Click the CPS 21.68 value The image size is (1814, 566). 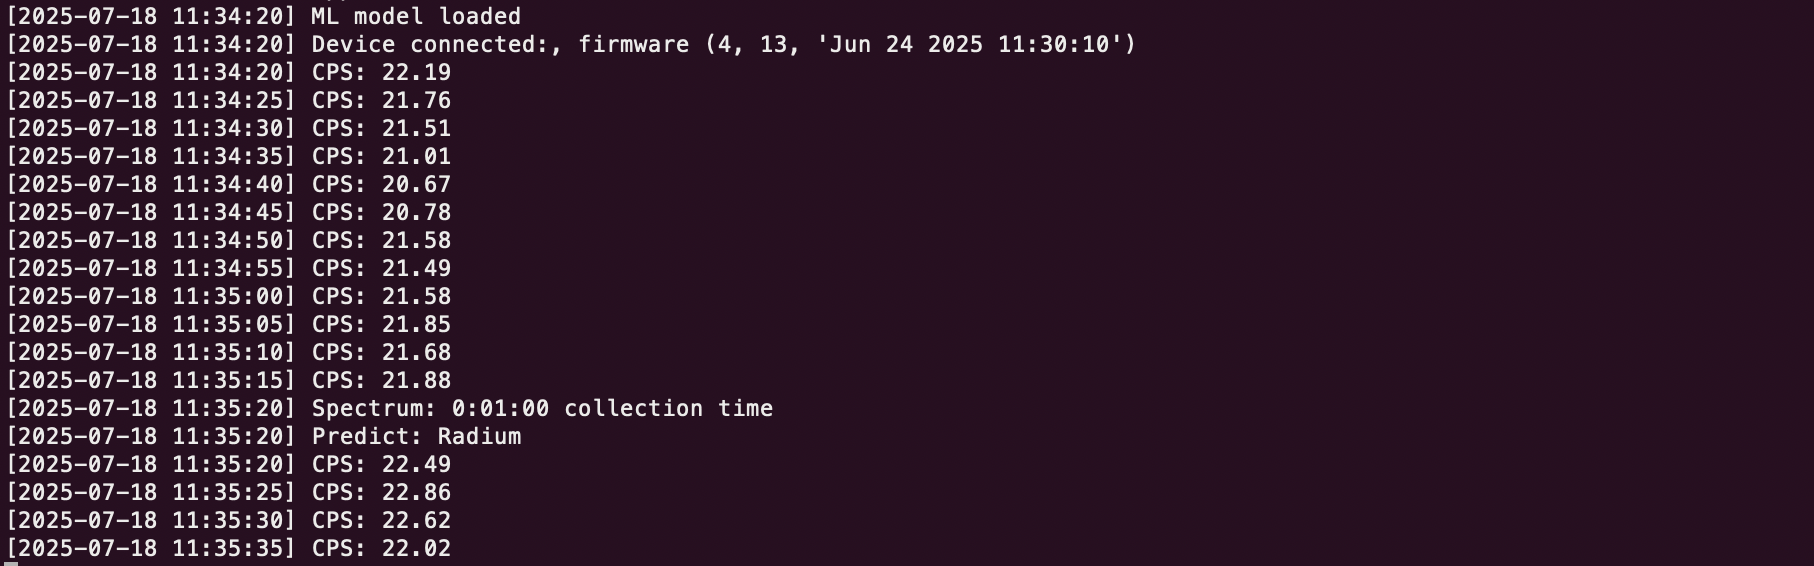[416, 352]
